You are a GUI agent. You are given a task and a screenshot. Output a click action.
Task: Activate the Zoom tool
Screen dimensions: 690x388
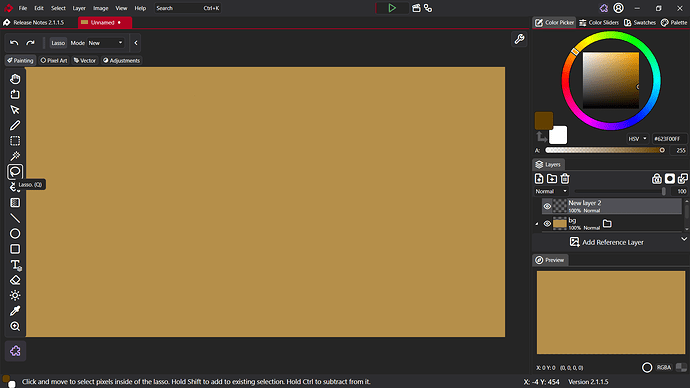15,326
